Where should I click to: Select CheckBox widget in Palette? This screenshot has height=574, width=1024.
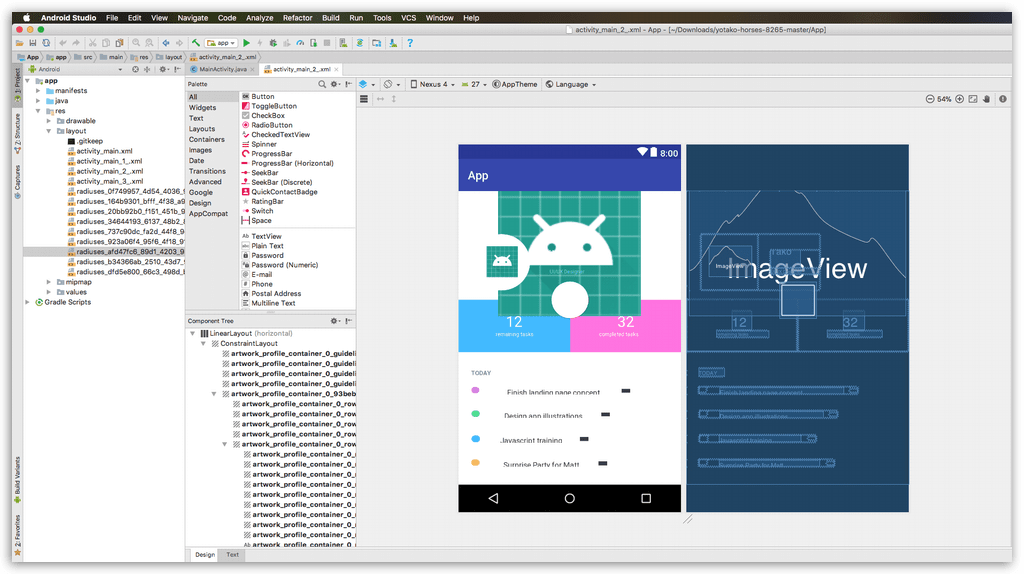coord(267,116)
